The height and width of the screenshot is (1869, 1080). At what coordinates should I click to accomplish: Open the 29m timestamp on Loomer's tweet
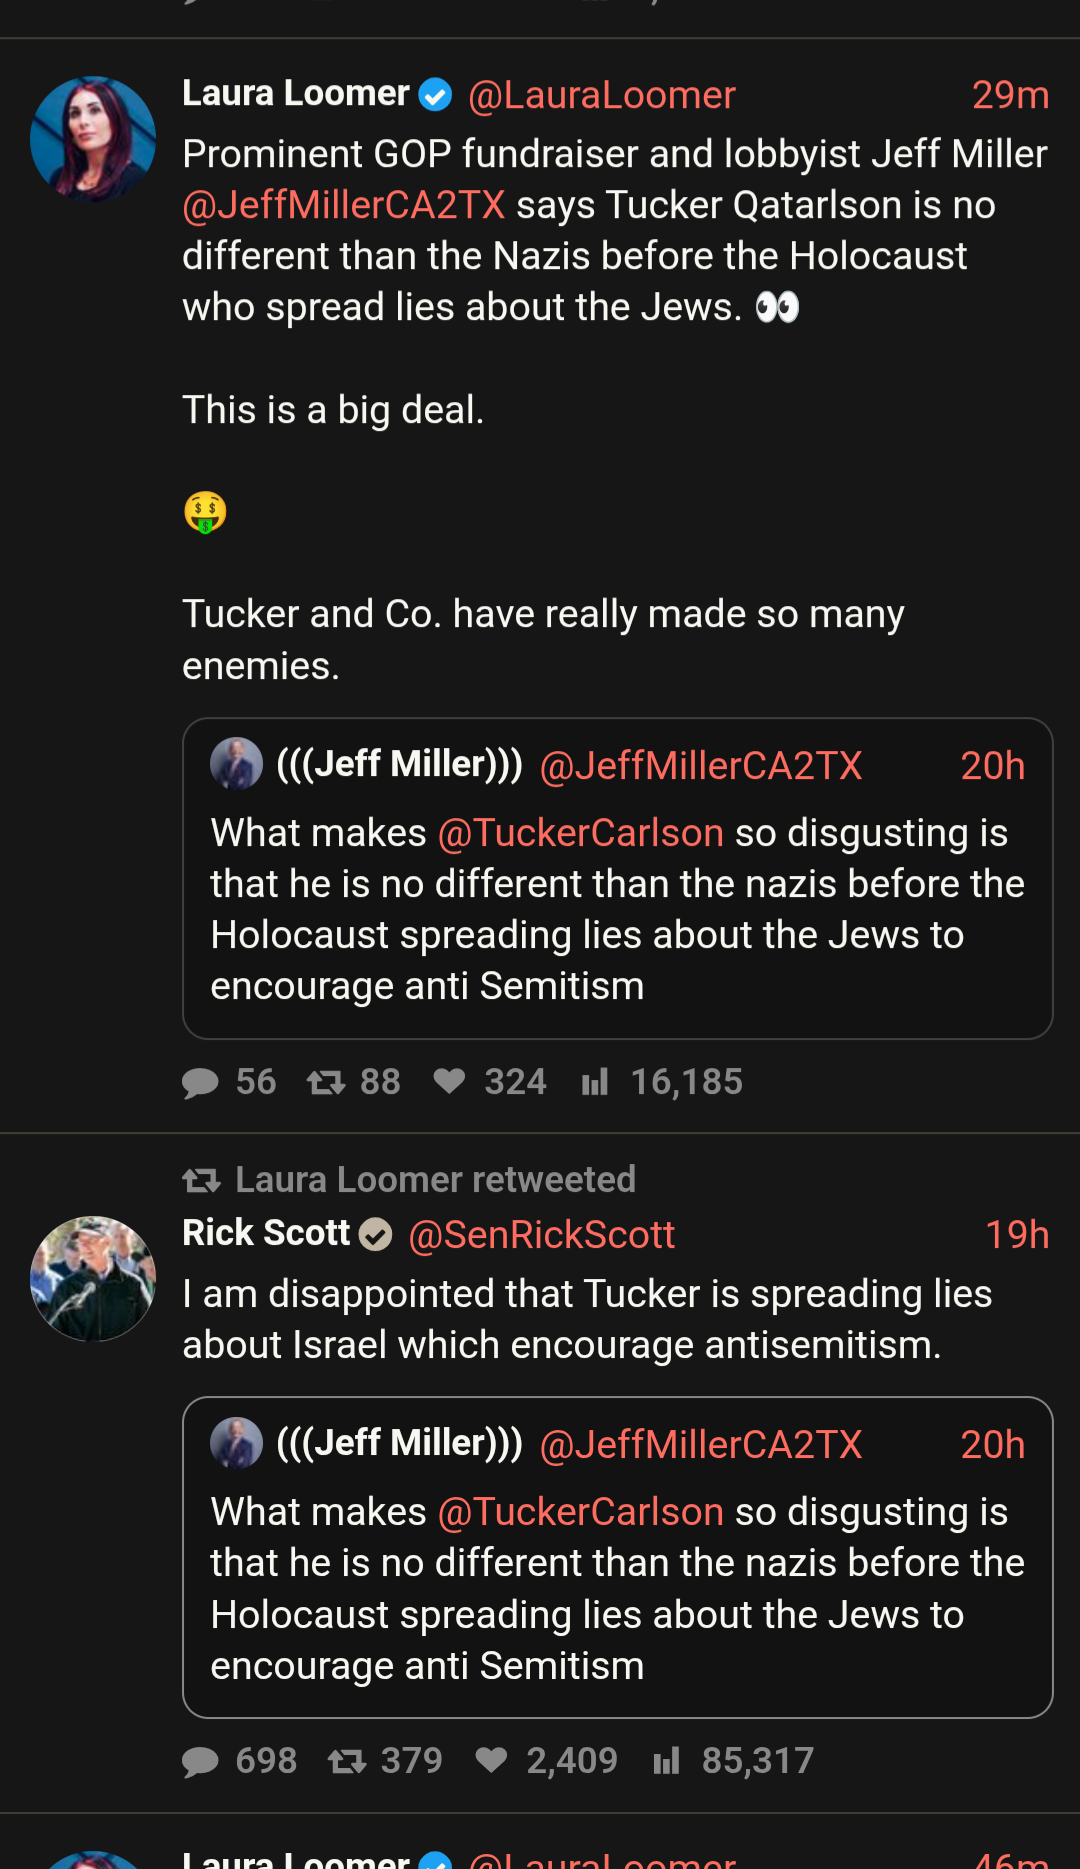click(x=1010, y=95)
